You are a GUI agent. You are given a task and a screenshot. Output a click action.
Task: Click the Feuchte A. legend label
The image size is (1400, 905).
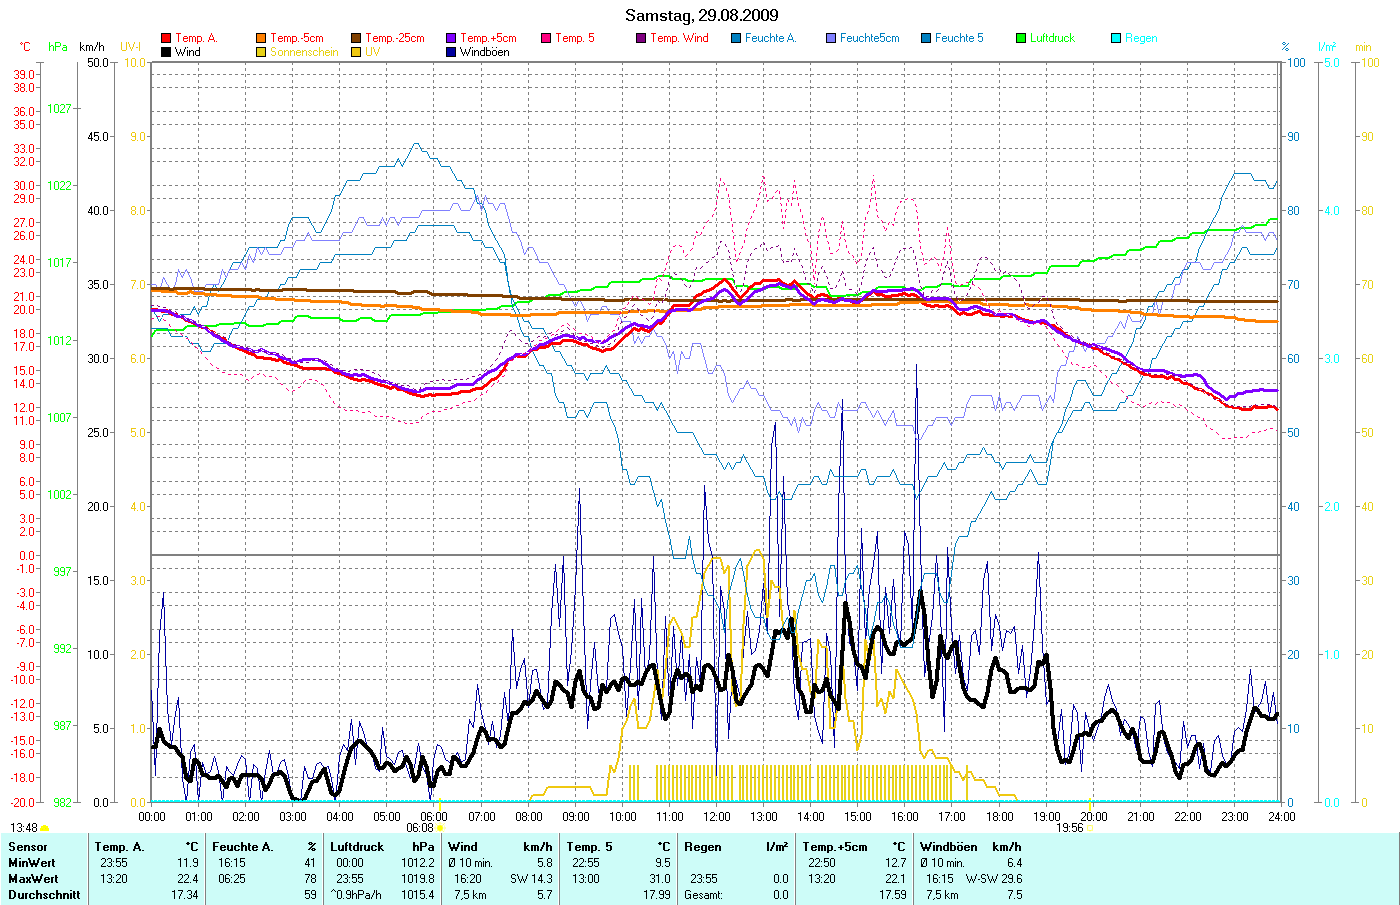770,38
